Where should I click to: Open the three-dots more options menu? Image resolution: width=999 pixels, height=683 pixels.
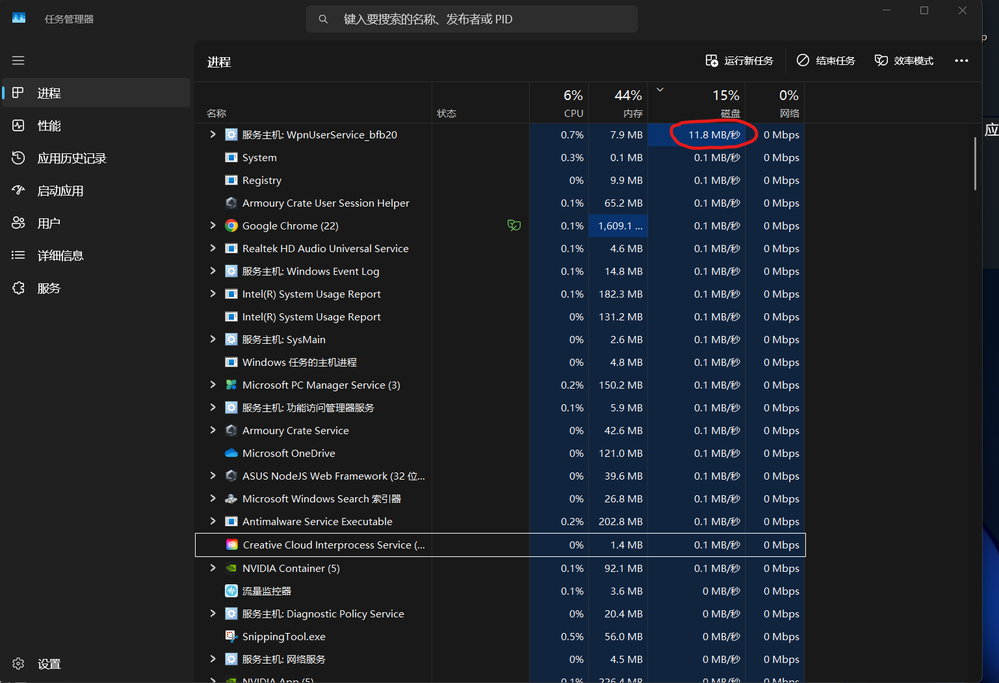961,61
